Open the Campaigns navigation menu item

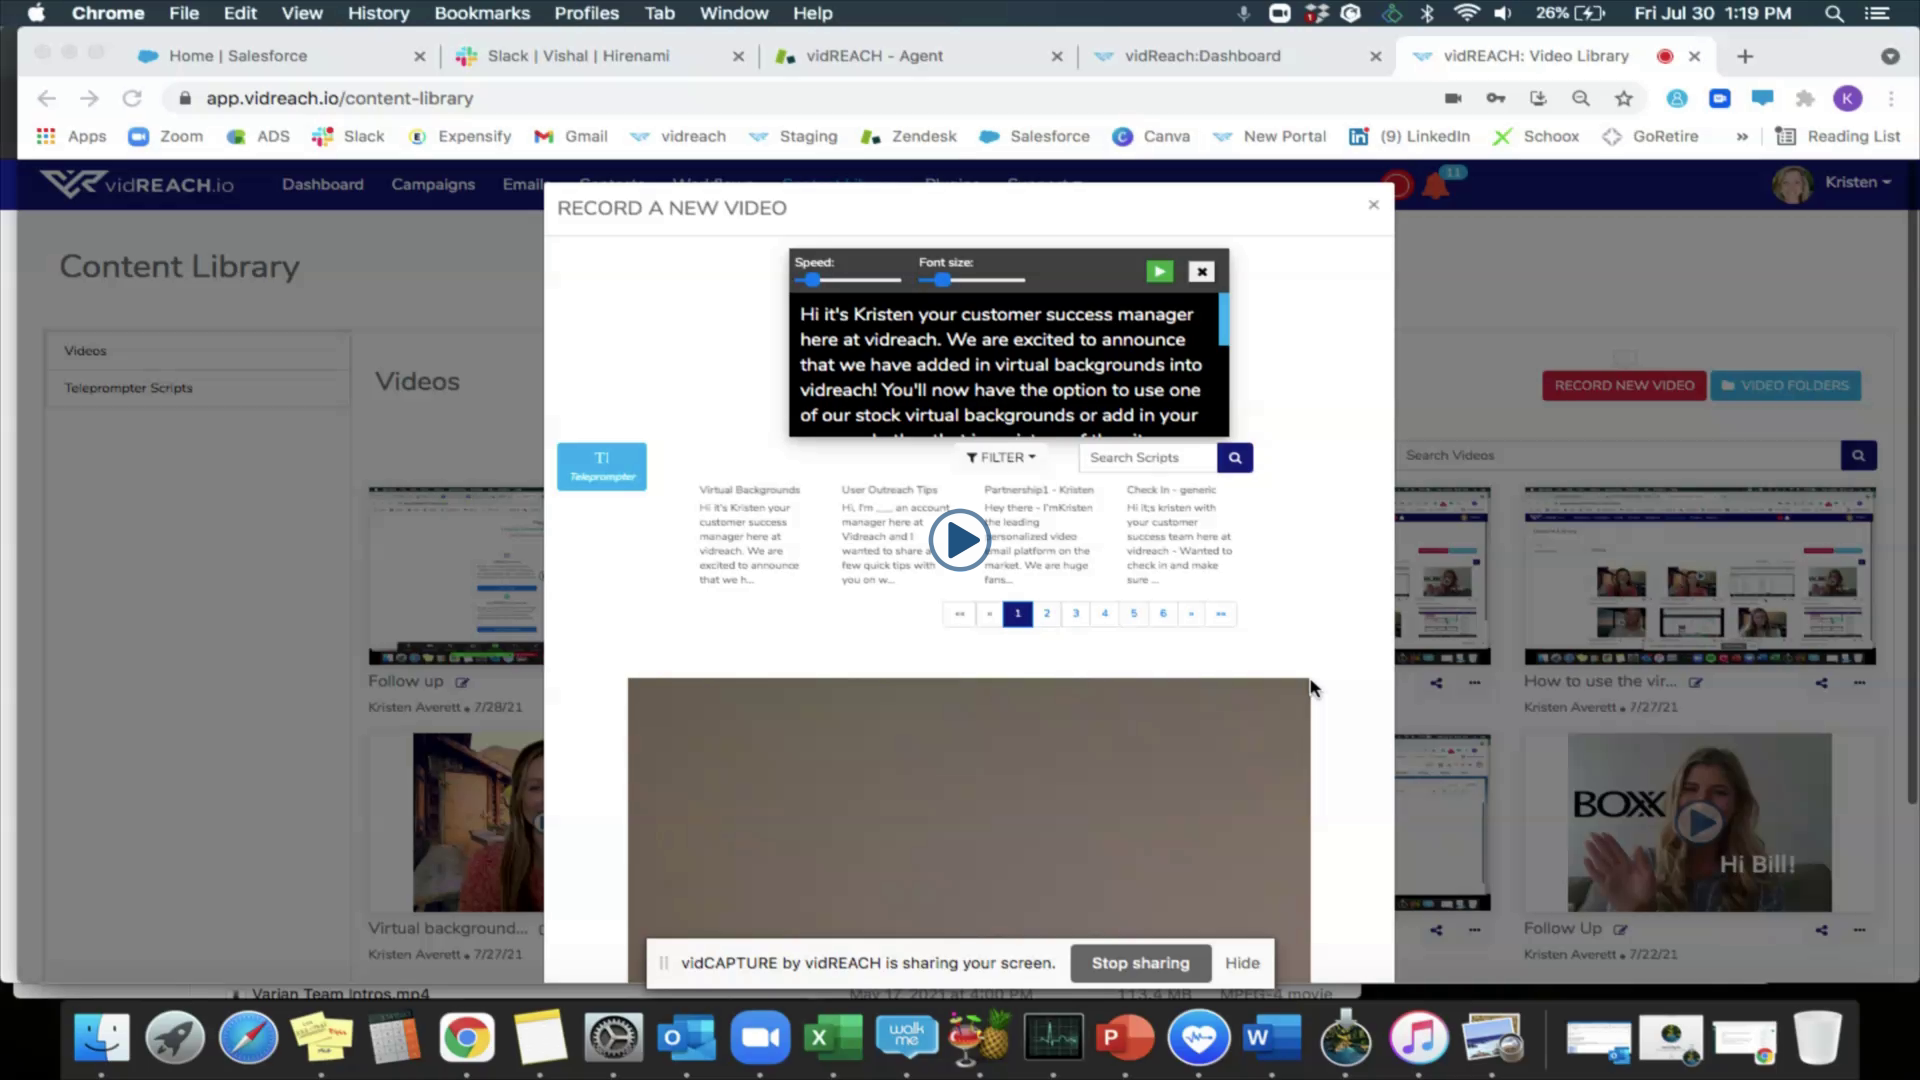point(433,184)
